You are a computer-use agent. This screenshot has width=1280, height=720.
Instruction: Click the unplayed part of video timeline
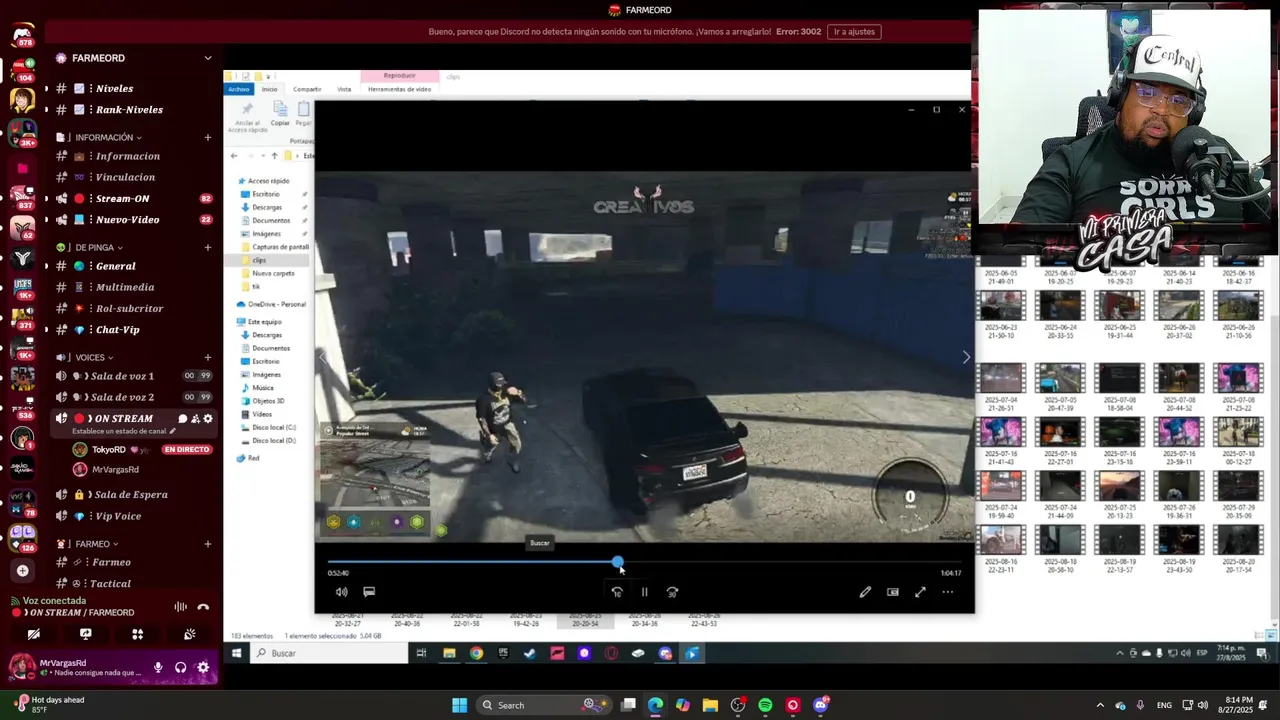(792, 562)
